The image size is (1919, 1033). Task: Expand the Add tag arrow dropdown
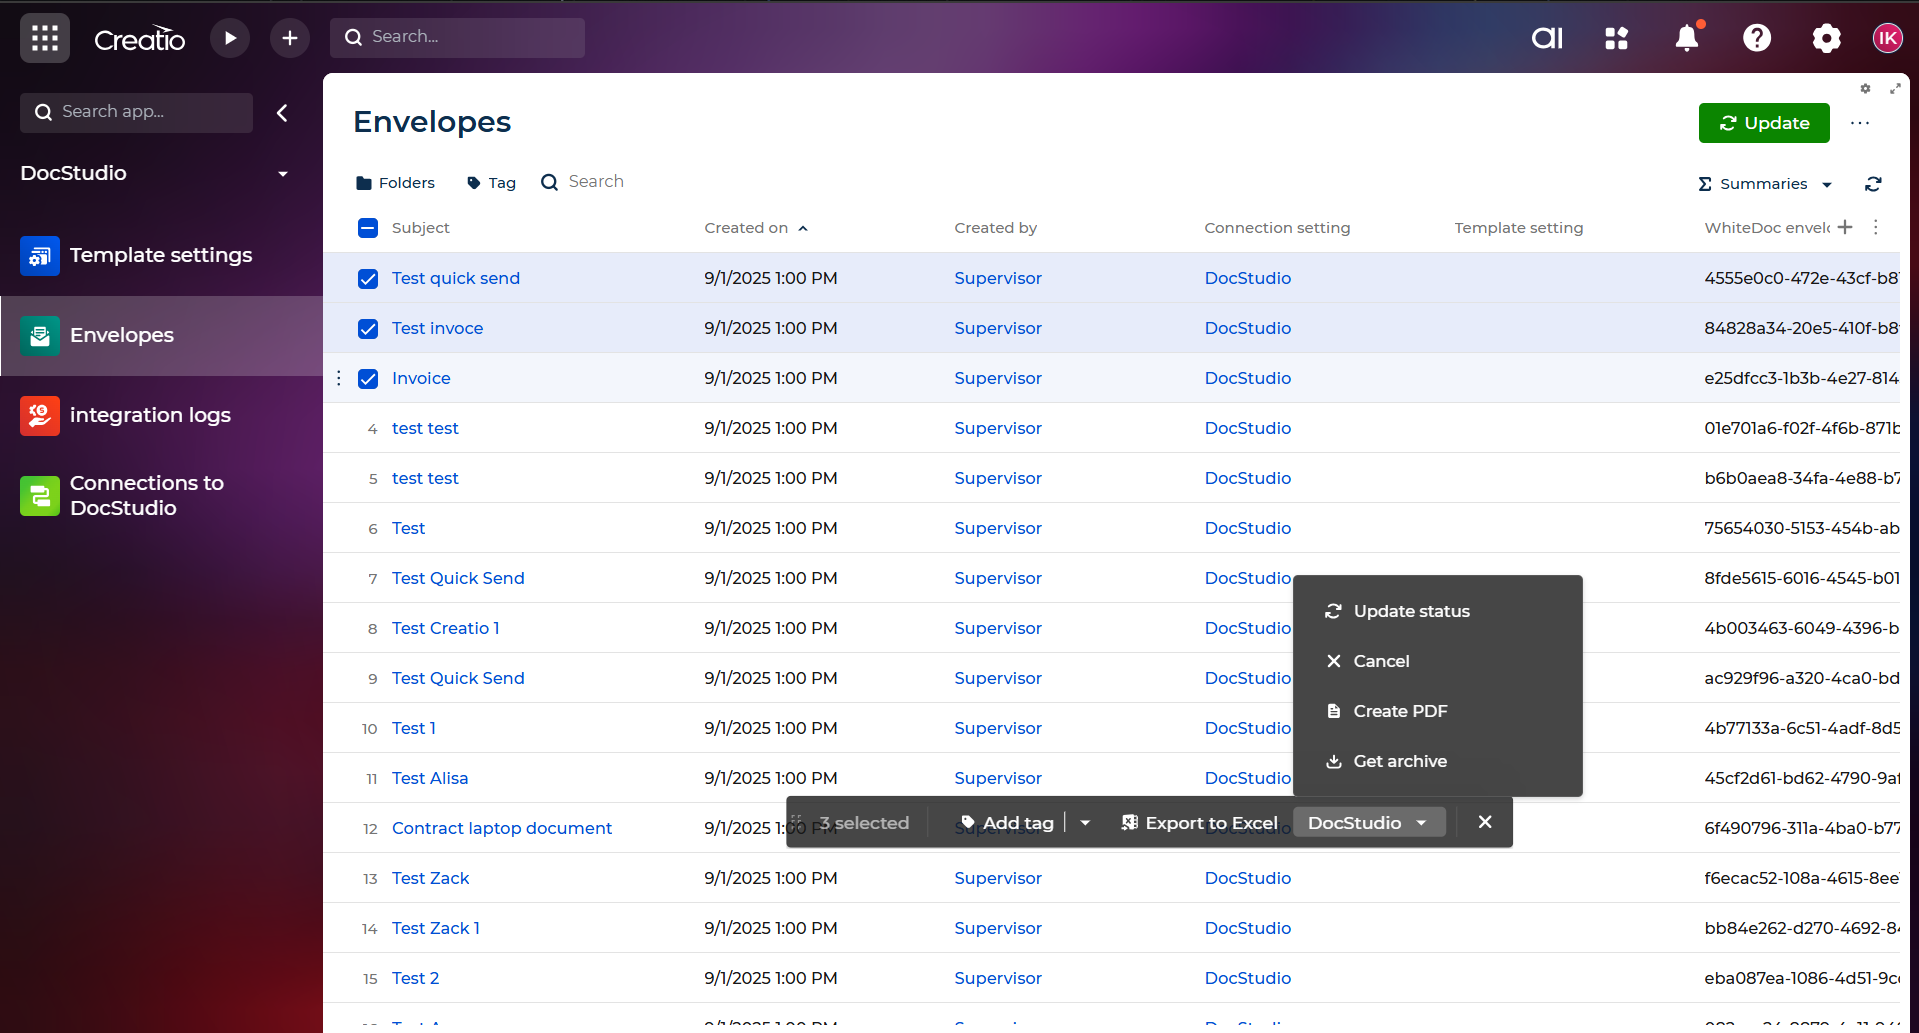click(x=1085, y=823)
